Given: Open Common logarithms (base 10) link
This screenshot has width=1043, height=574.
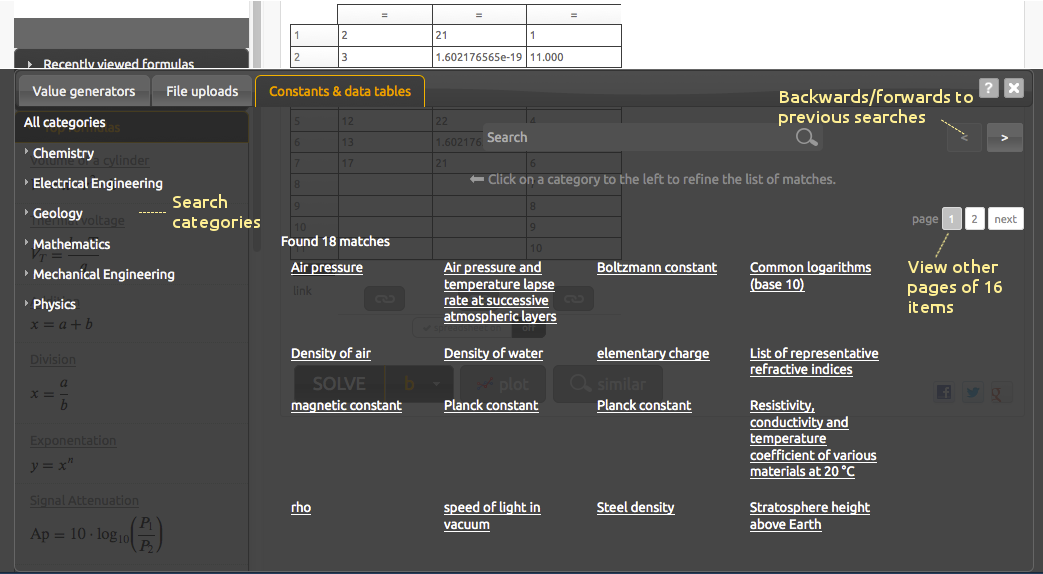Looking at the screenshot, I should (810, 276).
